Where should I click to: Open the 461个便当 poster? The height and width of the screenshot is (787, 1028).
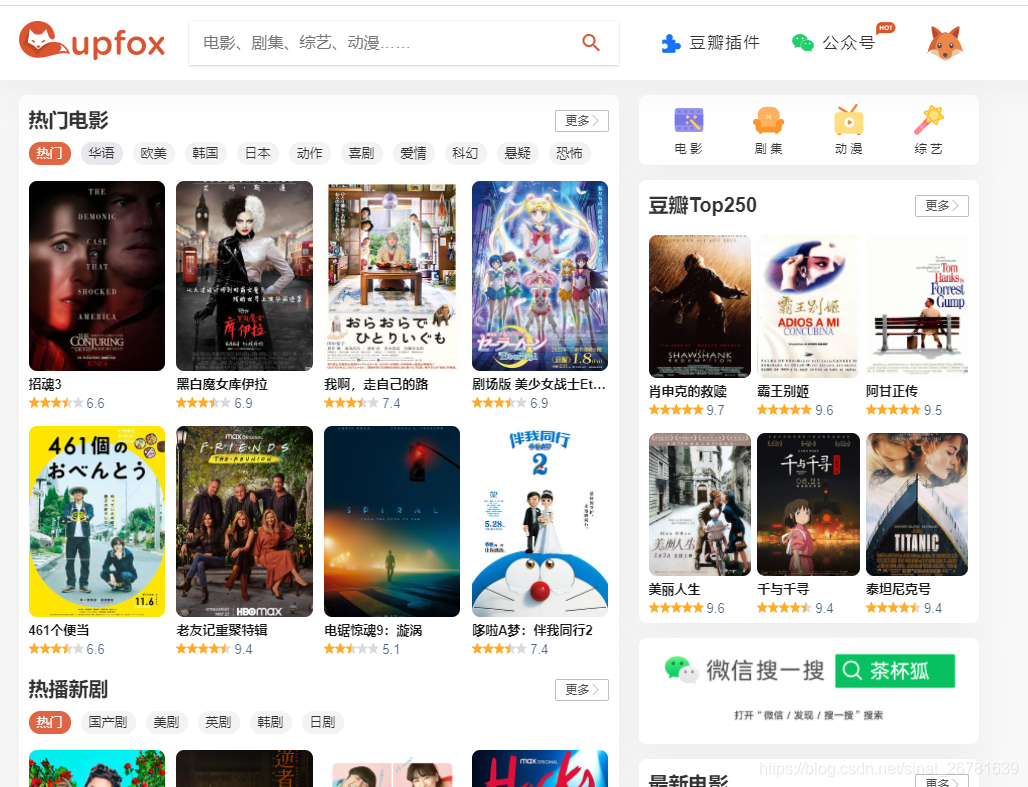pyautogui.click(x=97, y=521)
